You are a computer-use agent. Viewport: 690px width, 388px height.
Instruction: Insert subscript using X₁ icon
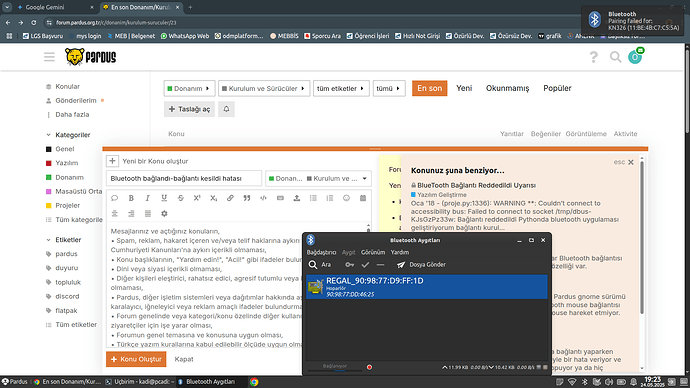coord(213,198)
